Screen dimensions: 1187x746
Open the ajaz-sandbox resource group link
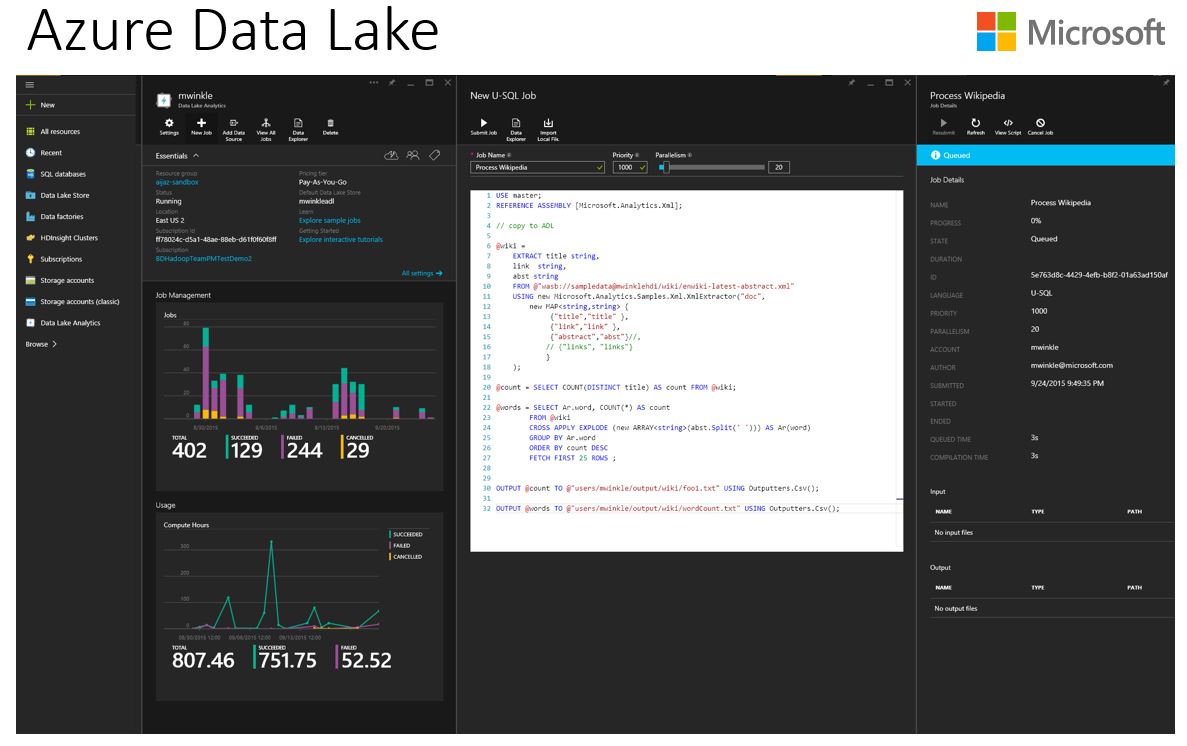coord(176,183)
